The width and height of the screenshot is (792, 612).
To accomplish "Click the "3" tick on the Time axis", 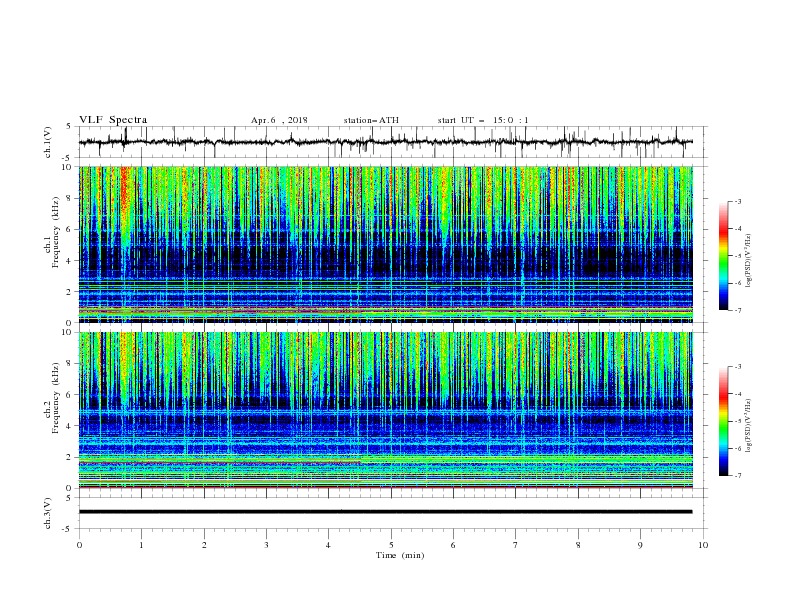I will (267, 545).
